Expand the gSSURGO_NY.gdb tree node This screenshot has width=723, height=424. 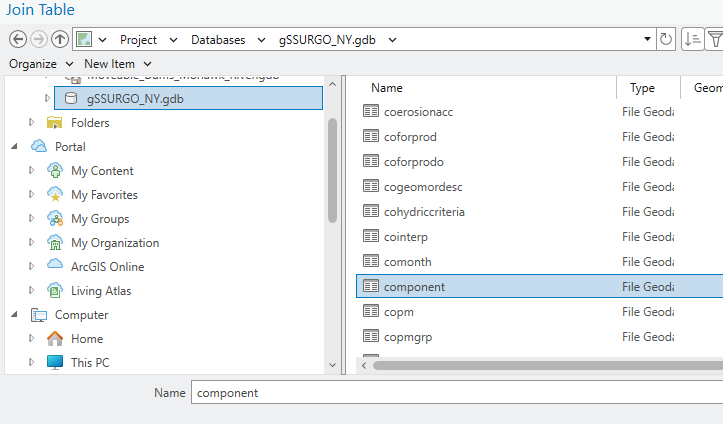[x=46, y=99]
